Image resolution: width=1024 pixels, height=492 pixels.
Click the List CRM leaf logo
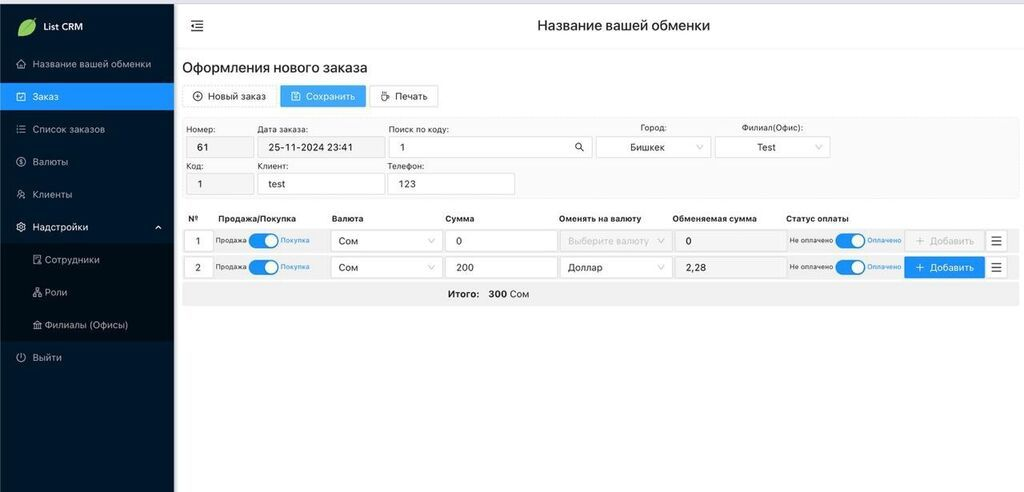pos(26,27)
